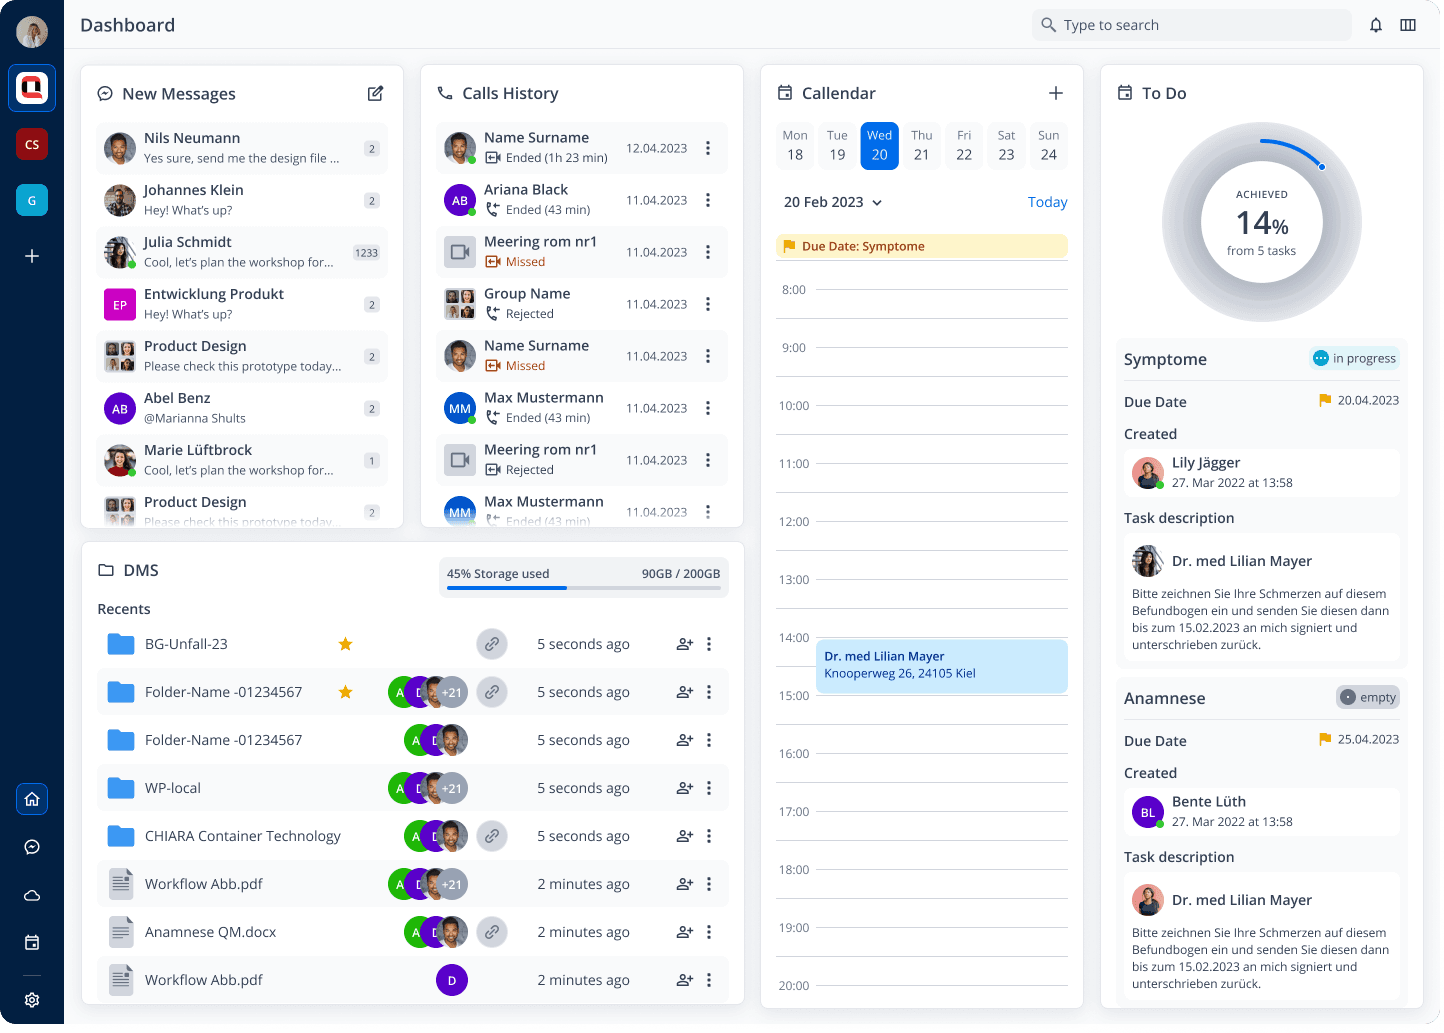Open the user profile avatar at top left
This screenshot has height=1033, width=1444.
[32, 32]
